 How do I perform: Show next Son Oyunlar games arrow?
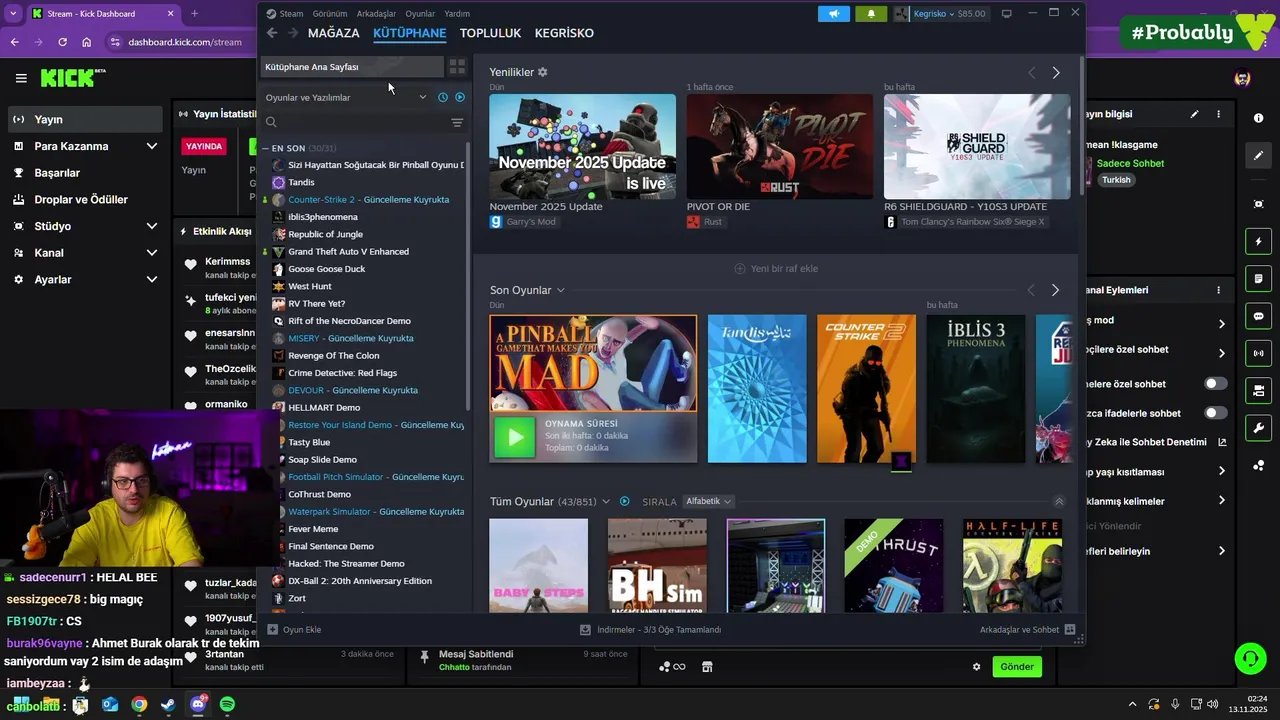point(1055,290)
